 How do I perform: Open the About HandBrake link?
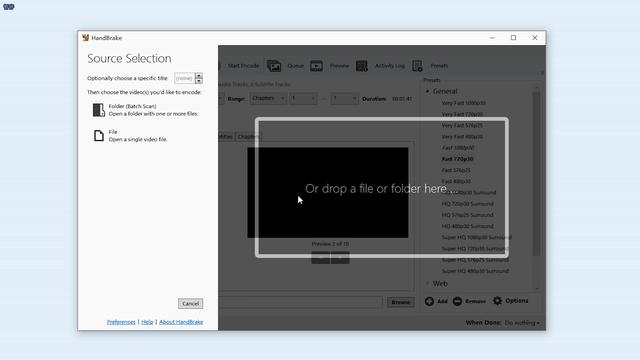click(x=181, y=322)
